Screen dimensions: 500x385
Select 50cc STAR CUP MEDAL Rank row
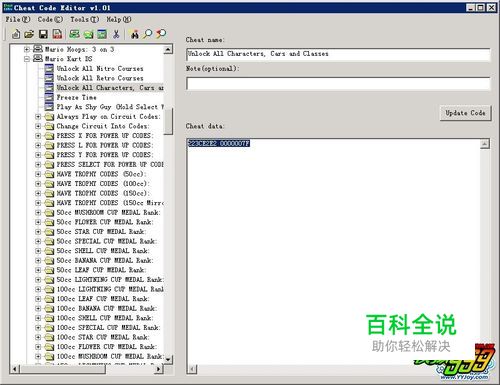(x=101, y=232)
